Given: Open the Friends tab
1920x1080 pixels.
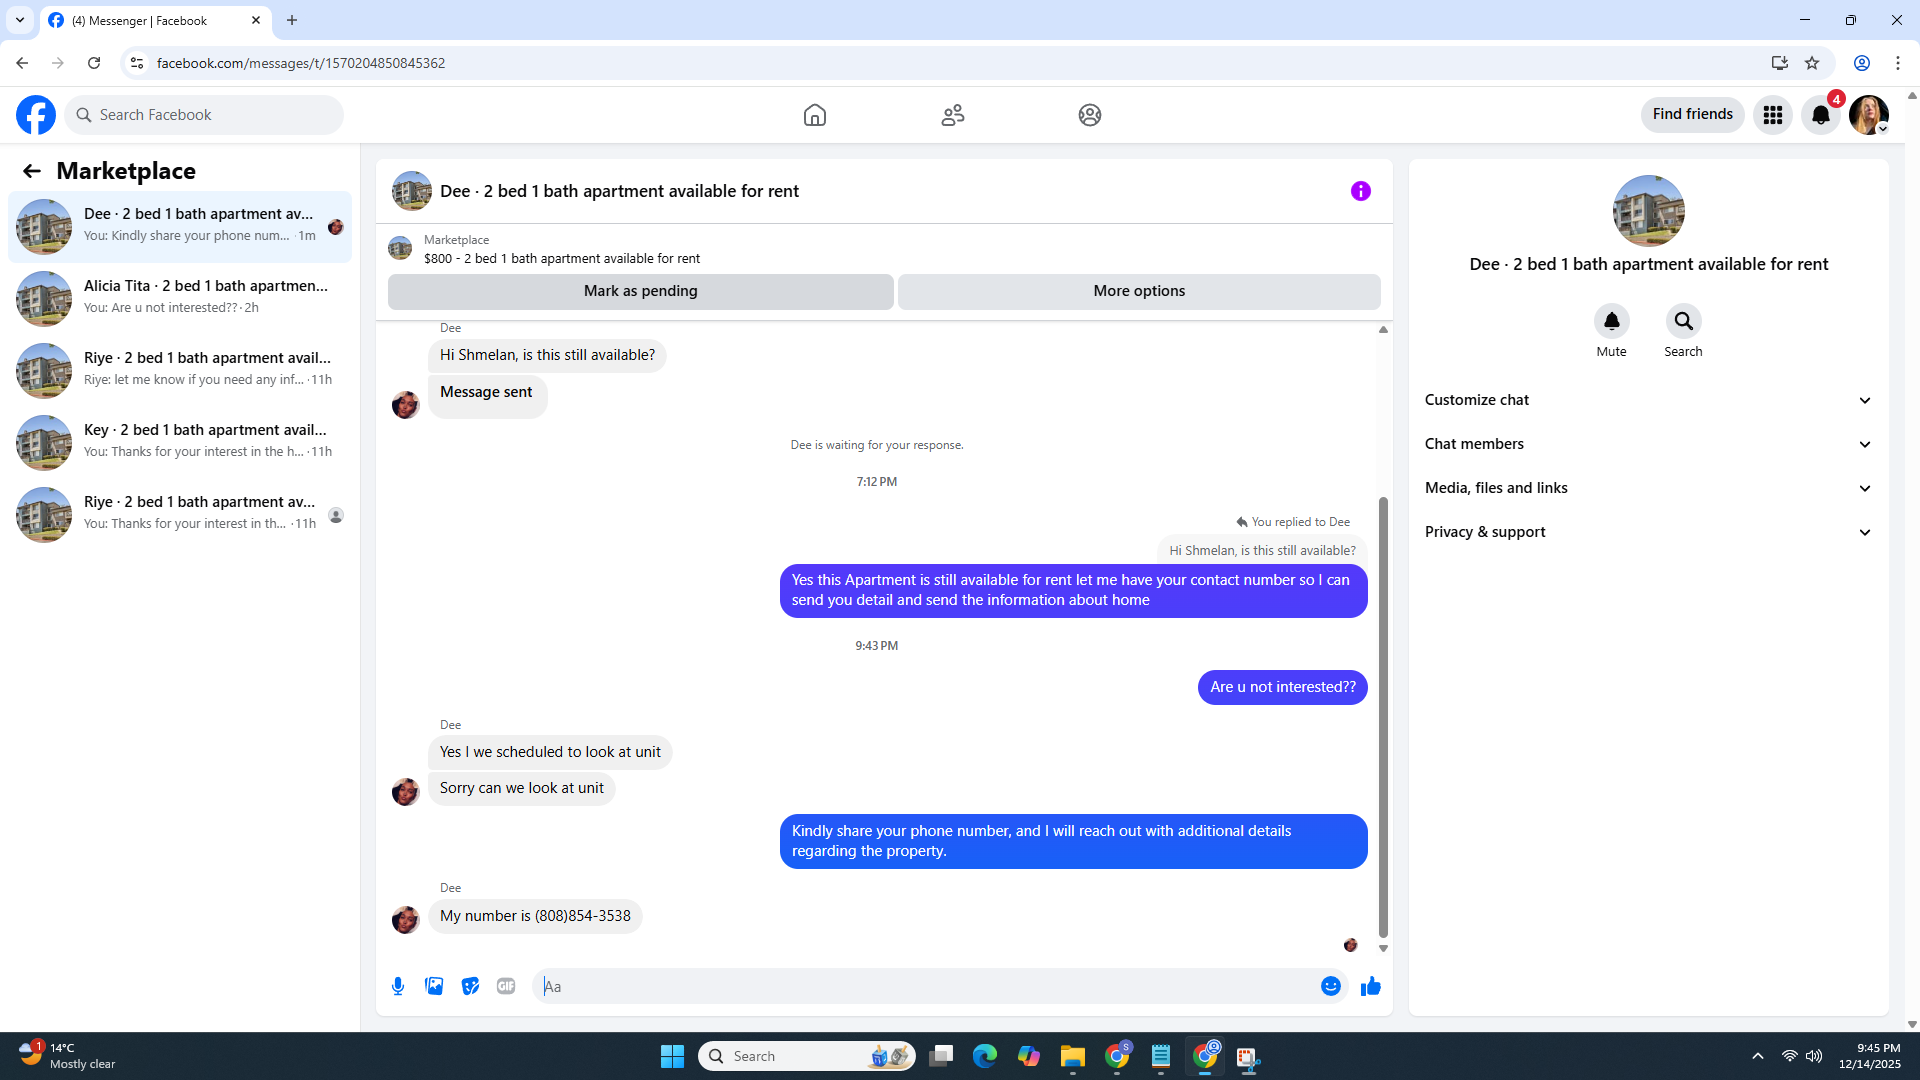Looking at the screenshot, I should (952, 115).
